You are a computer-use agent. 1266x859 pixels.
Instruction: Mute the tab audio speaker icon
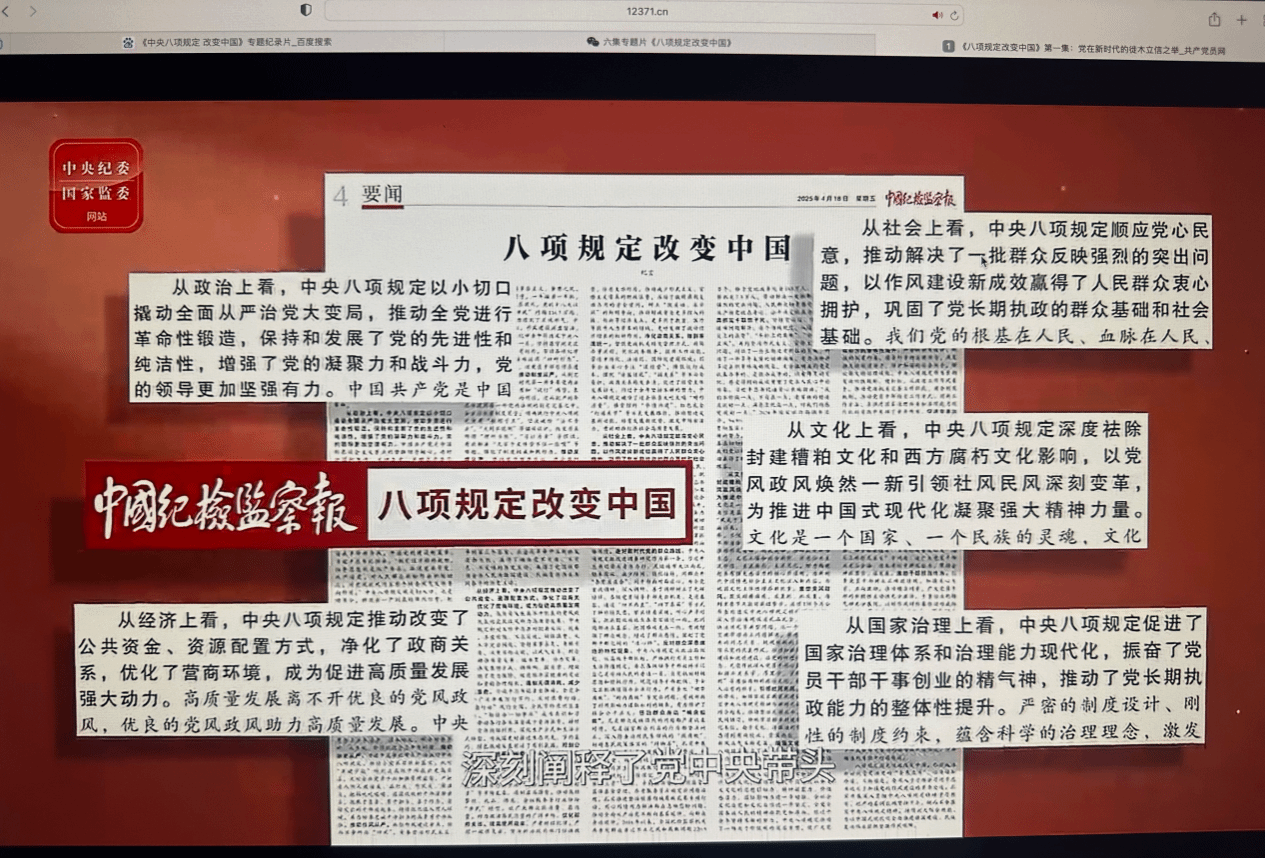coord(937,15)
